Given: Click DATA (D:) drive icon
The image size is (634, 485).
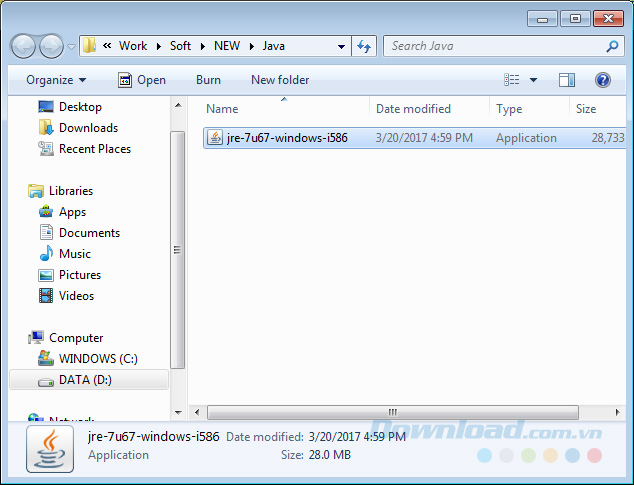Looking at the screenshot, I should coord(46,381).
